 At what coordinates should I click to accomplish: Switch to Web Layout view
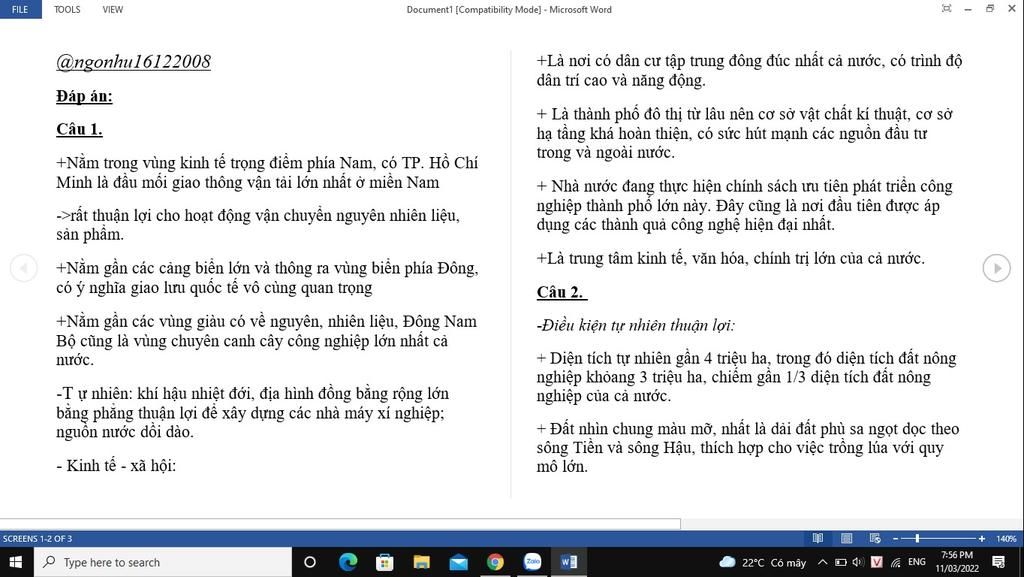(x=875, y=538)
